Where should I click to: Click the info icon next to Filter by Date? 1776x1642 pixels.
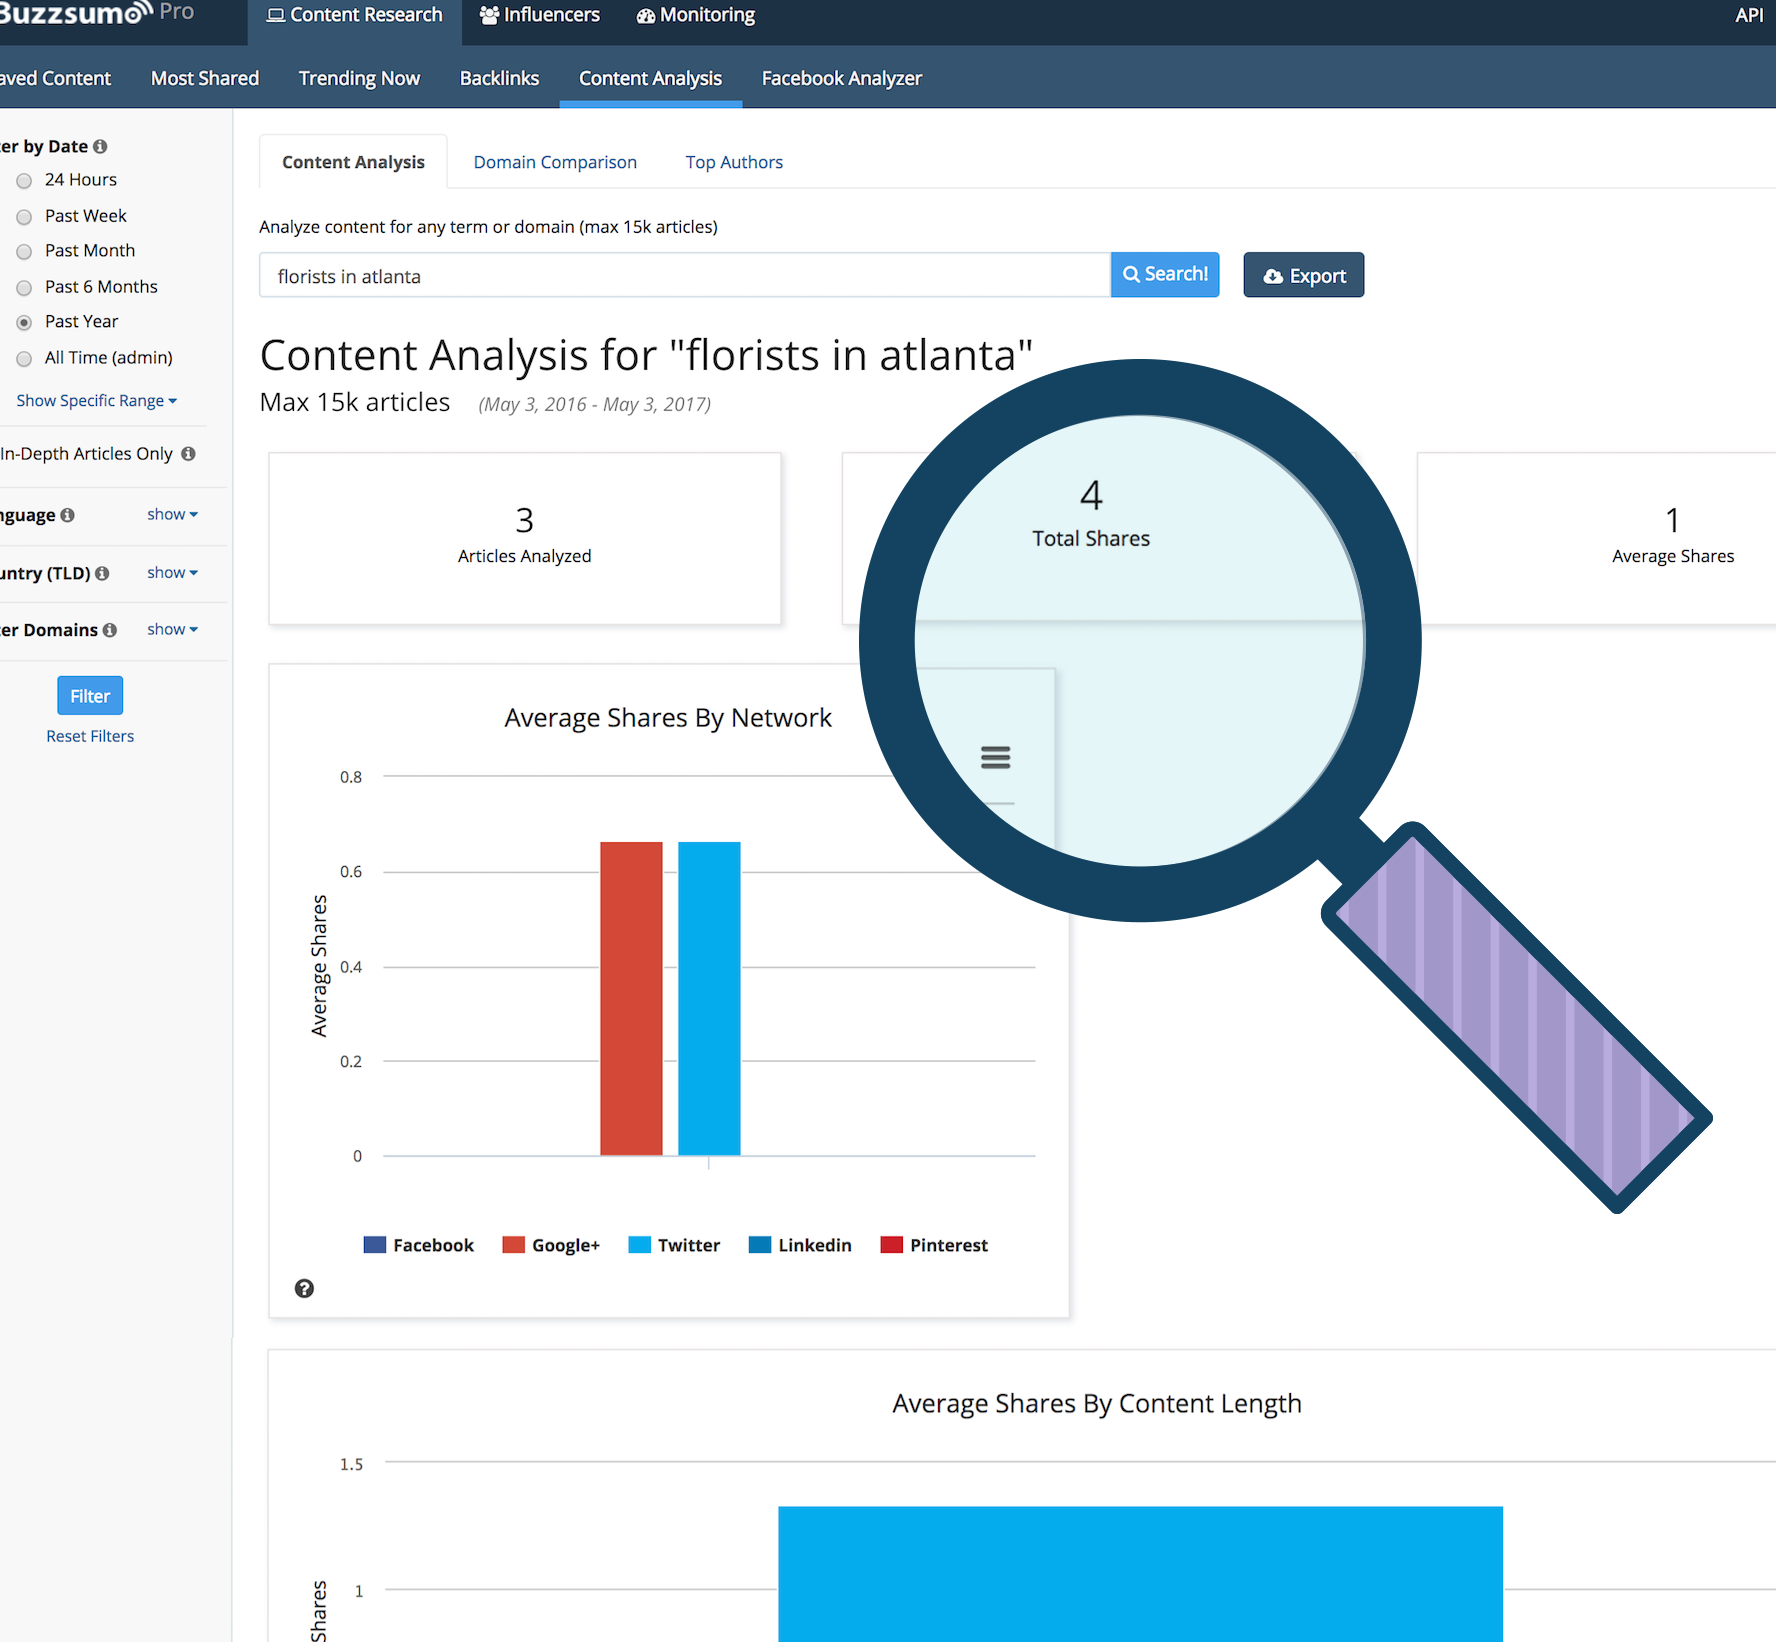point(100,146)
